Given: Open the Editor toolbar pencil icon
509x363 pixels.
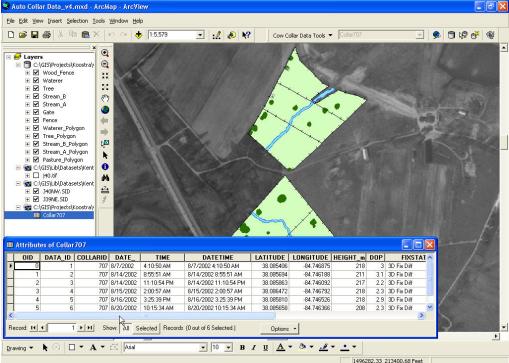Looking at the screenshot, I should [x=217, y=35].
